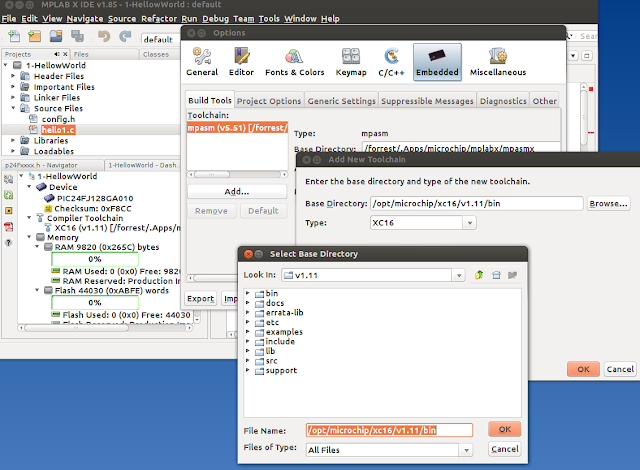The image size is (640, 470).
Task: Open the Editor options category
Action: pos(241,62)
